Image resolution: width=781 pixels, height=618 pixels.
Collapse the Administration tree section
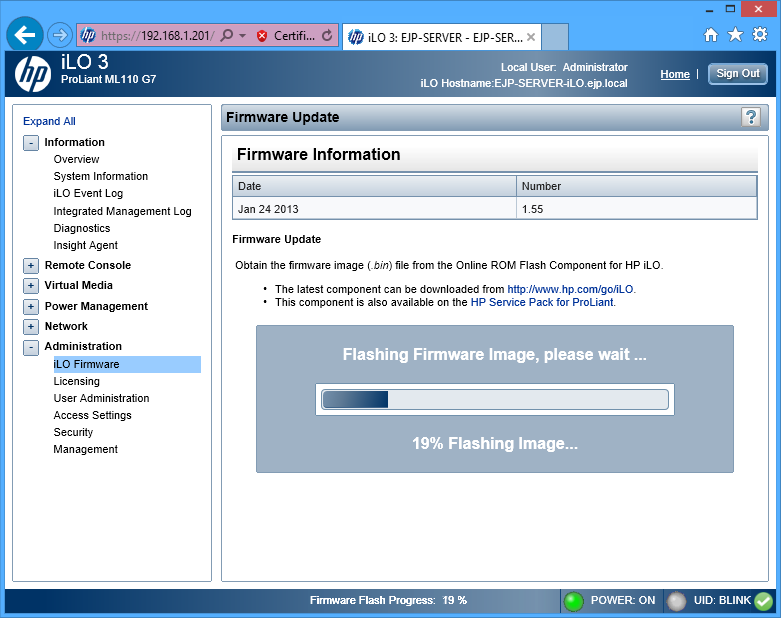click(x=31, y=347)
